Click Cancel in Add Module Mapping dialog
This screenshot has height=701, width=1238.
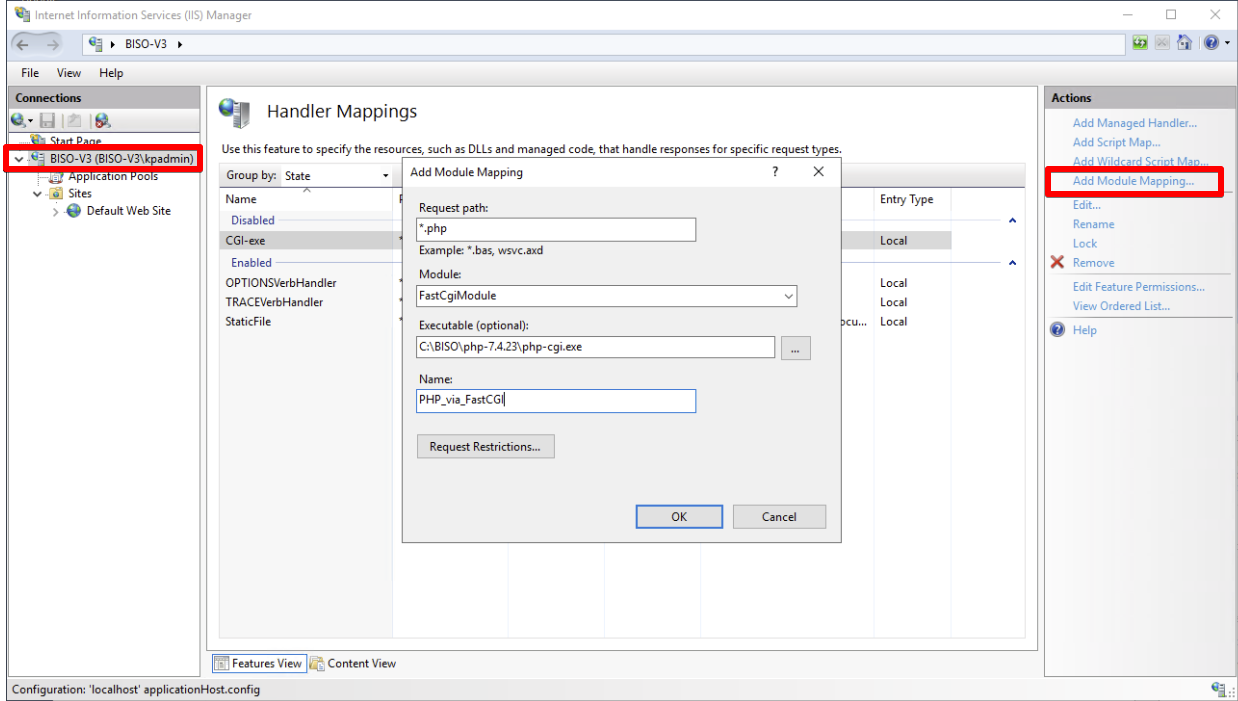tap(779, 517)
